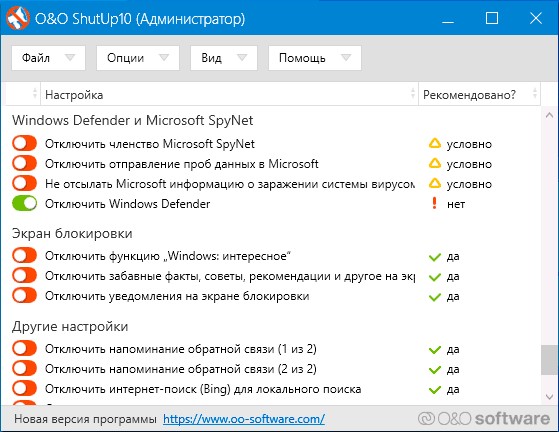Click green checkmark for 'Windows: интересное' row
The width and height of the screenshot is (559, 432).
pyautogui.click(x=435, y=257)
